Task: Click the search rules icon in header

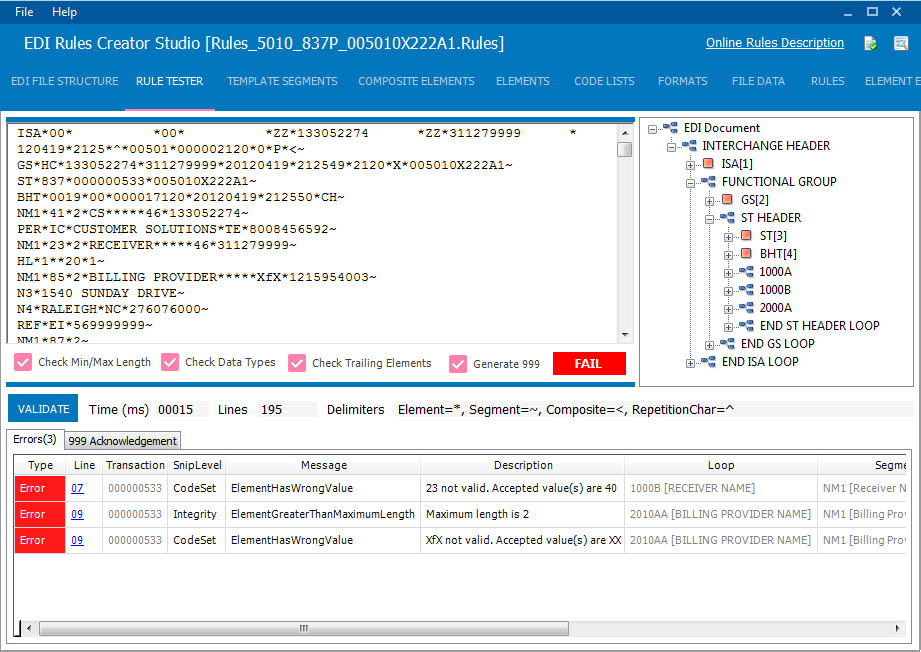Action: point(900,43)
